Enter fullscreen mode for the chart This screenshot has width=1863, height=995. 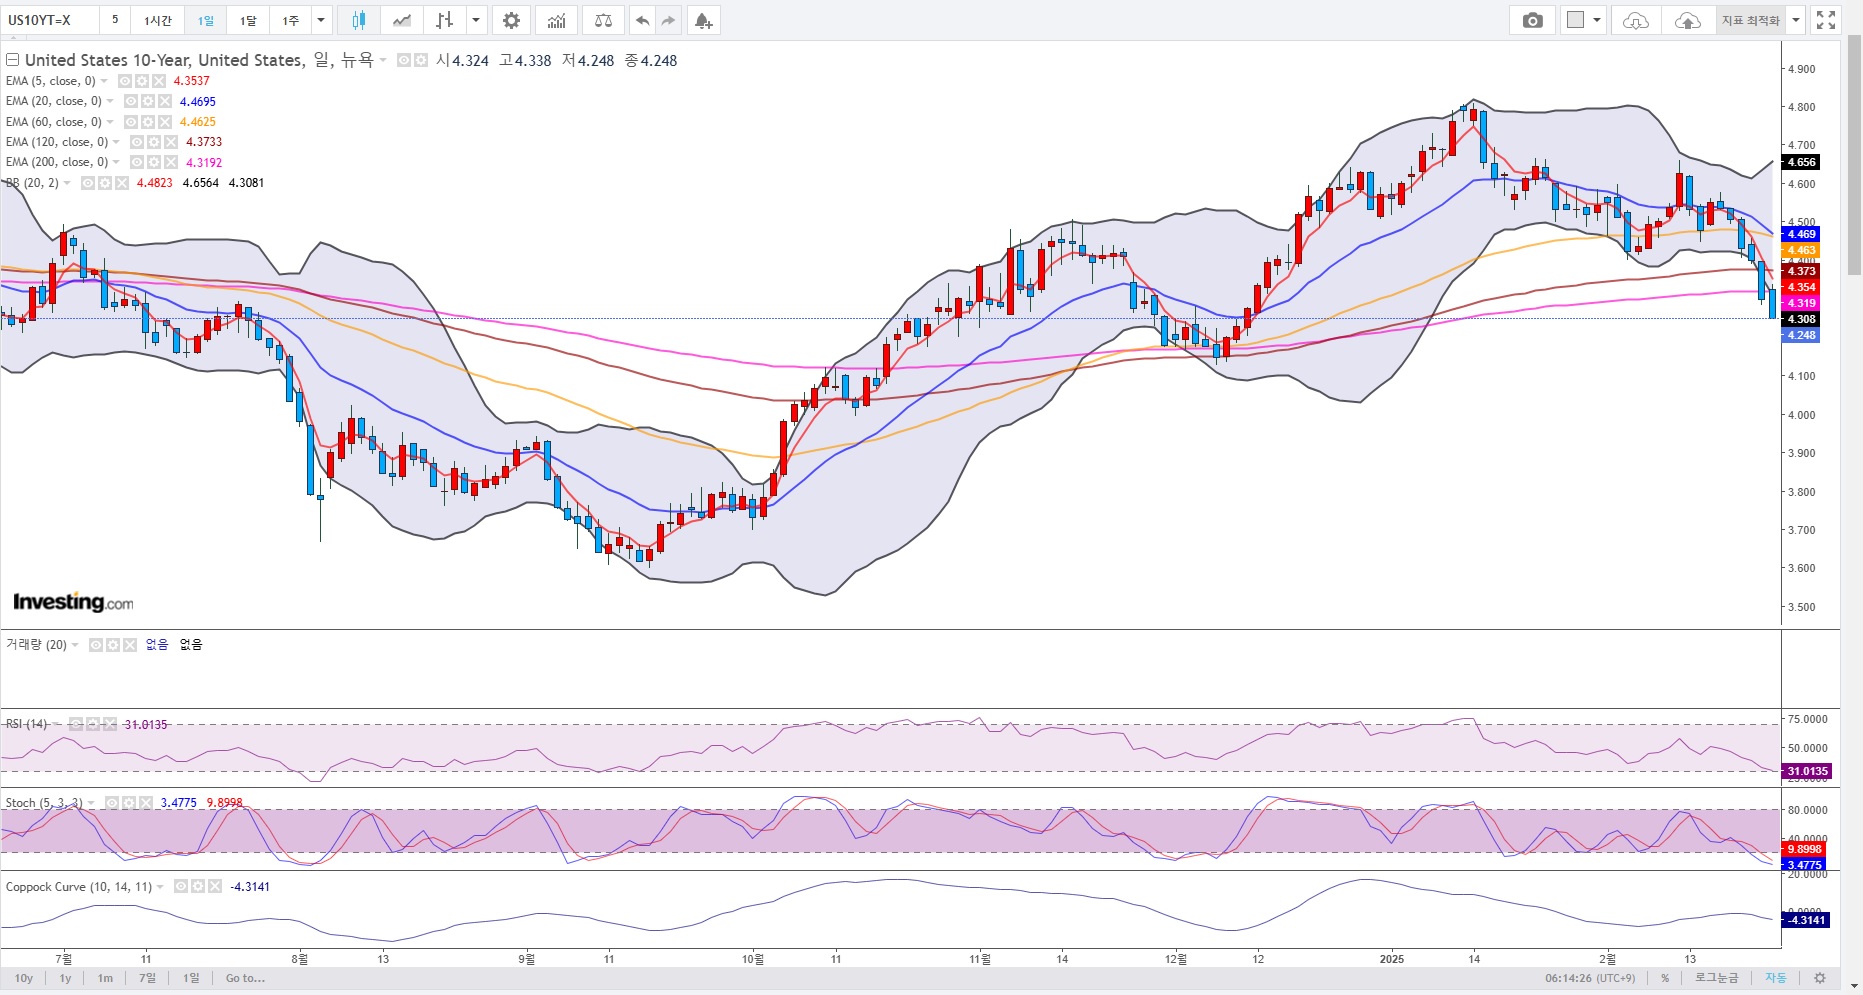click(1826, 20)
